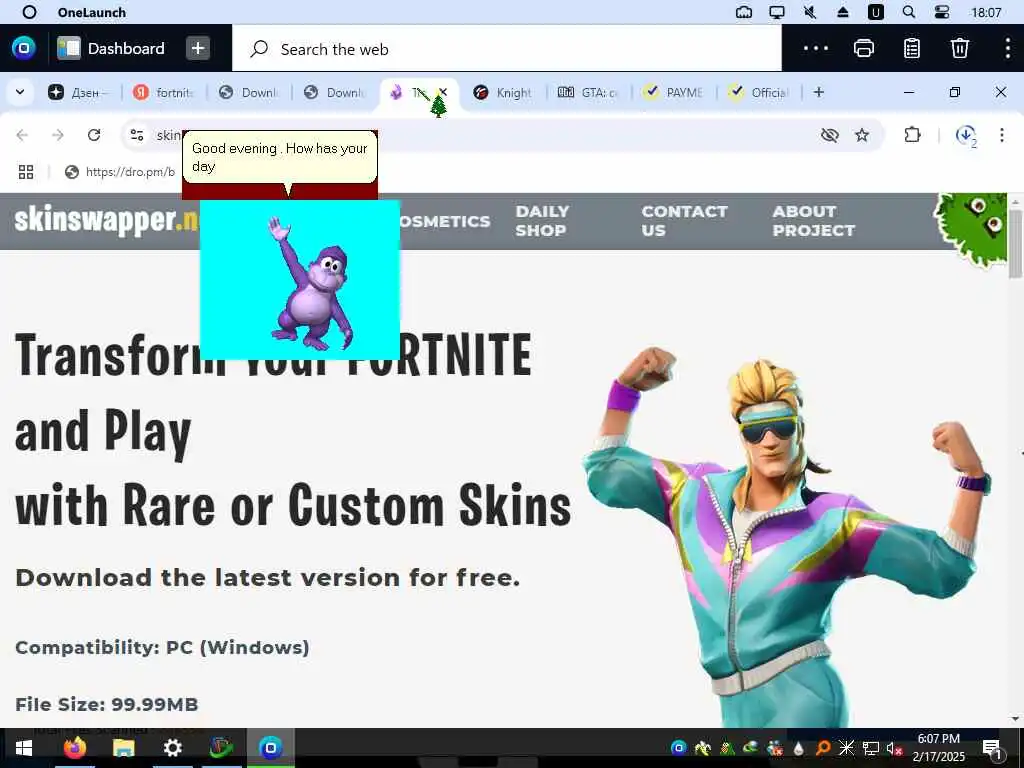The width and height of the screenshot is (1024, 768).
Task: Open the clipboard checklist icon
Action: click(x=912, y=48)
